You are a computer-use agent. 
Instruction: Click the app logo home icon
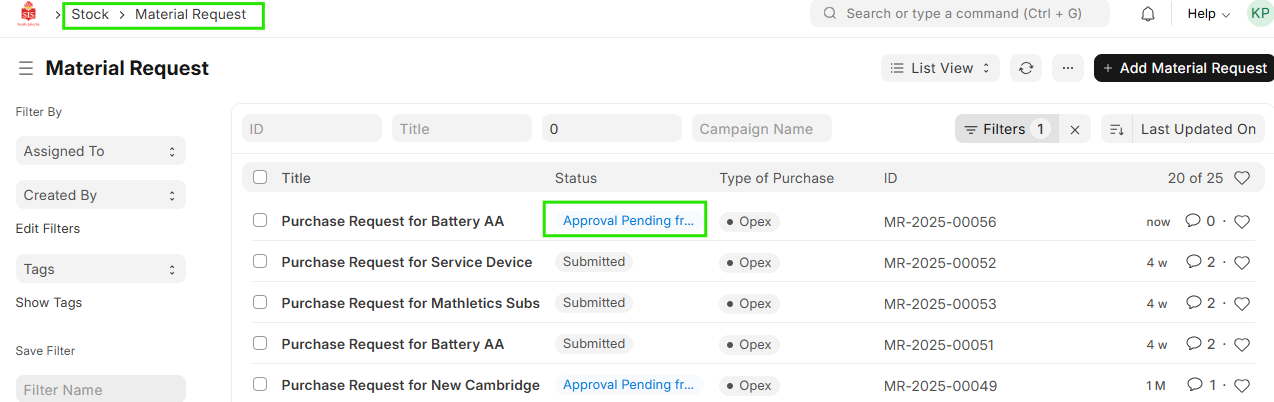[28, 15]
